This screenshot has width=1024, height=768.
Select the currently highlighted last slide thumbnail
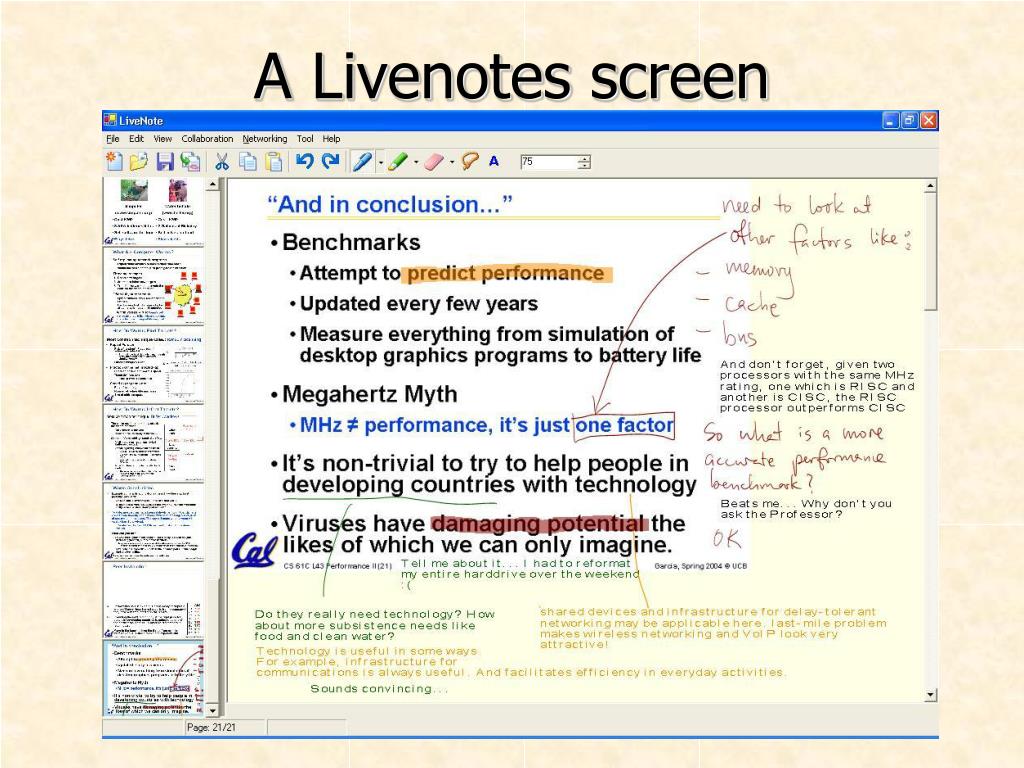153,678
